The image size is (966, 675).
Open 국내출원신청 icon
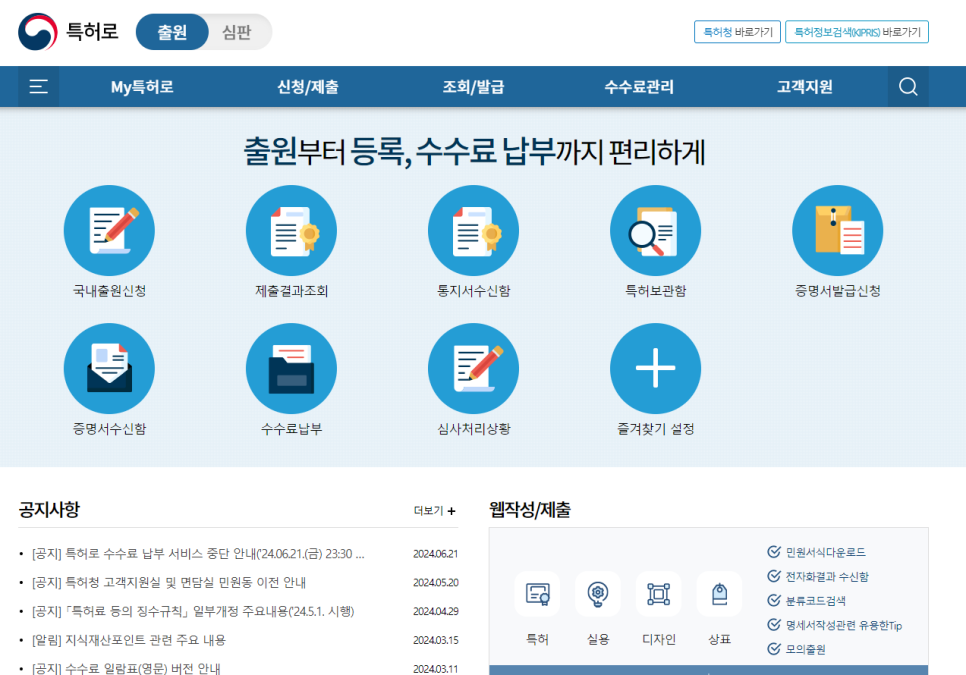click(109, 231)
